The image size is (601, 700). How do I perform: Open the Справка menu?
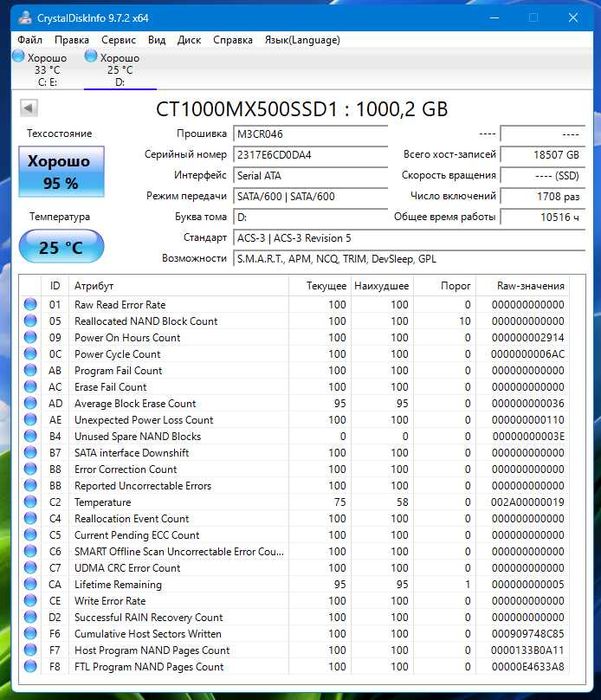pyautogui.click(x=233, y=40)
